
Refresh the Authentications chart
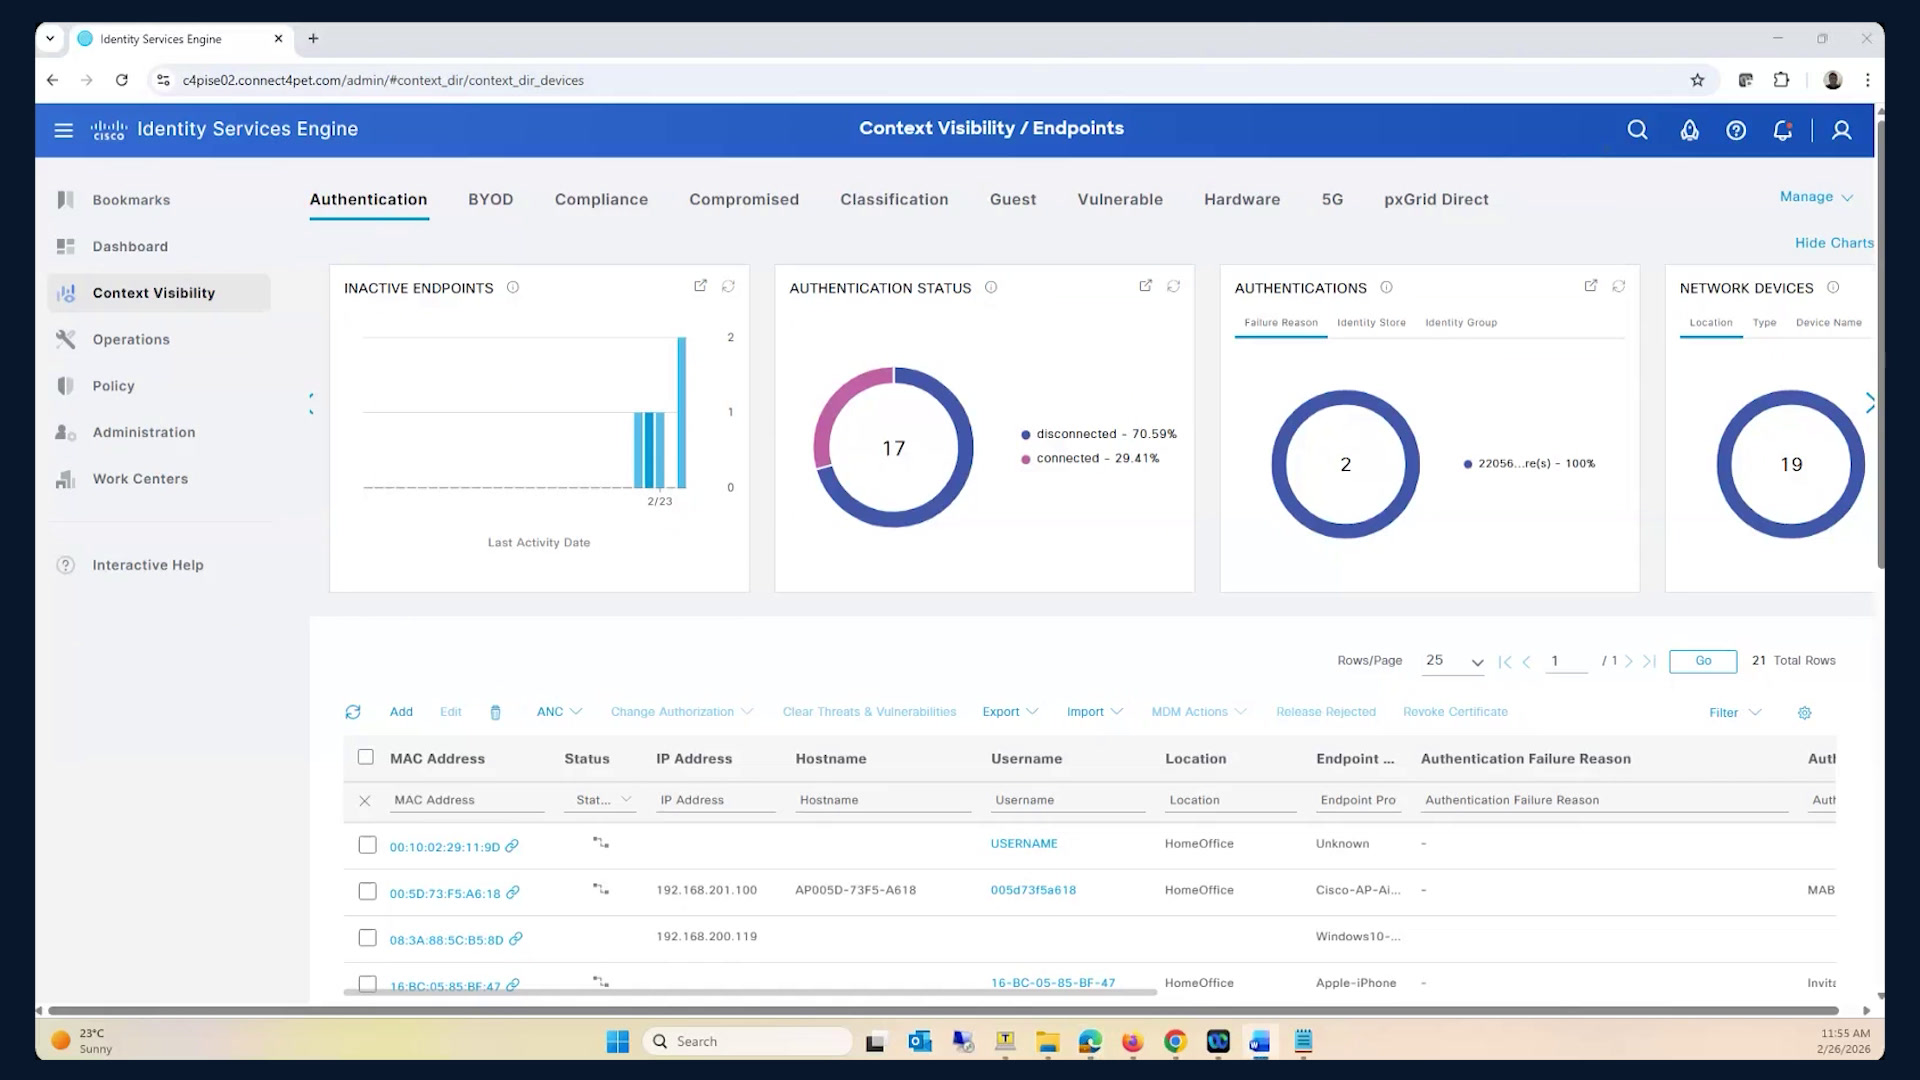1618,286
